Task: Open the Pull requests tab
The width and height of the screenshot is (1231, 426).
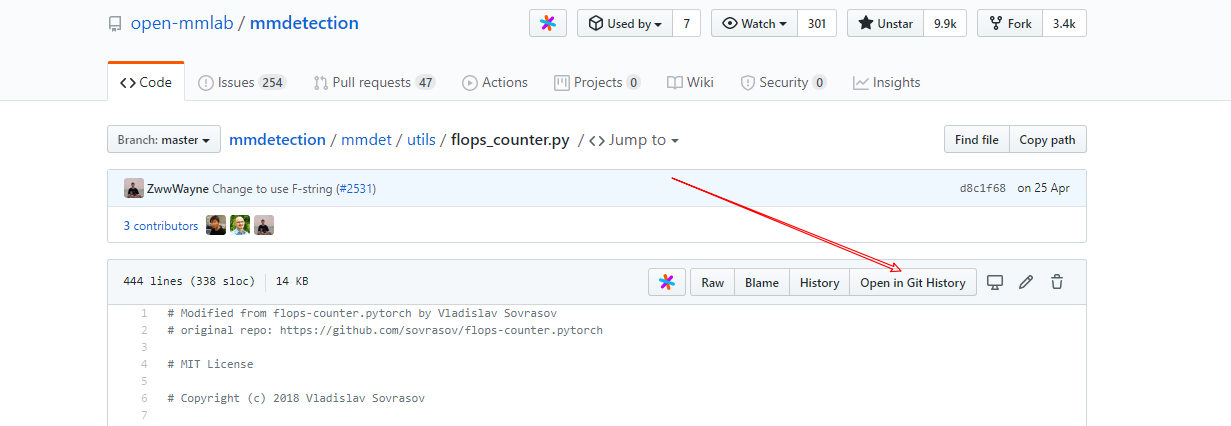Action: [375, 82]
